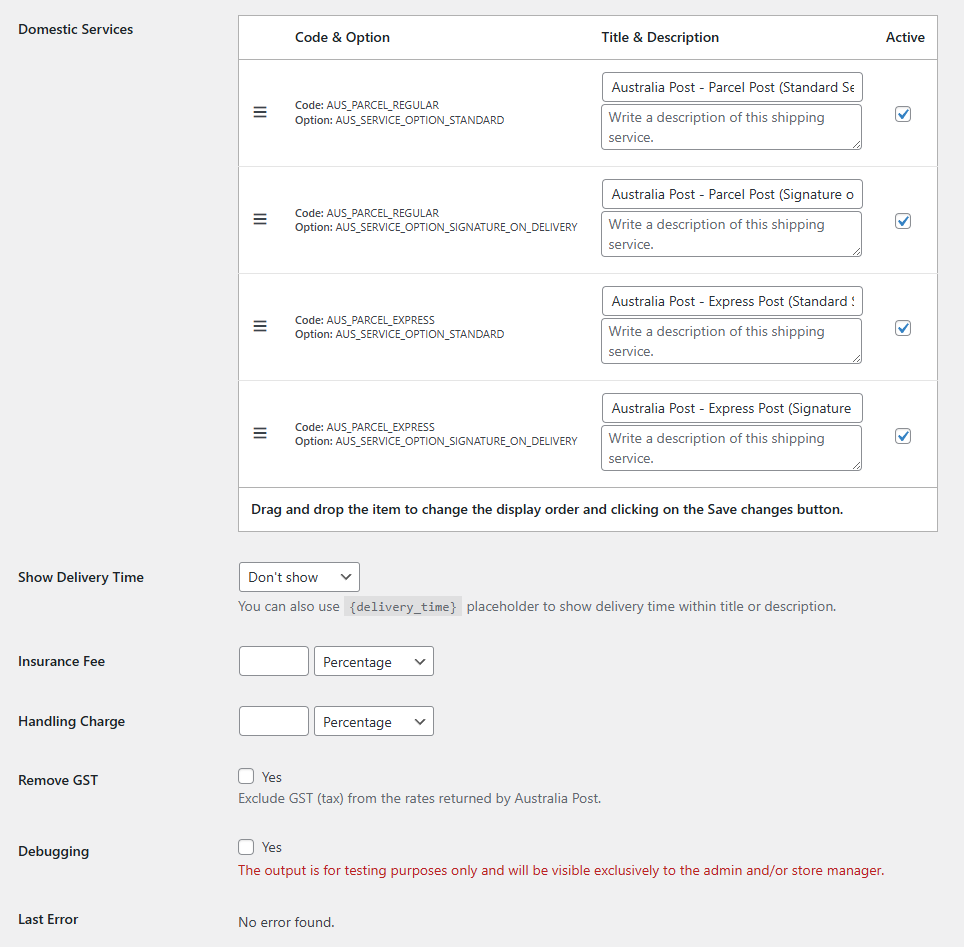Focus description box for Parcel Post Signature
Screen dimensions: 964x947
732,234
